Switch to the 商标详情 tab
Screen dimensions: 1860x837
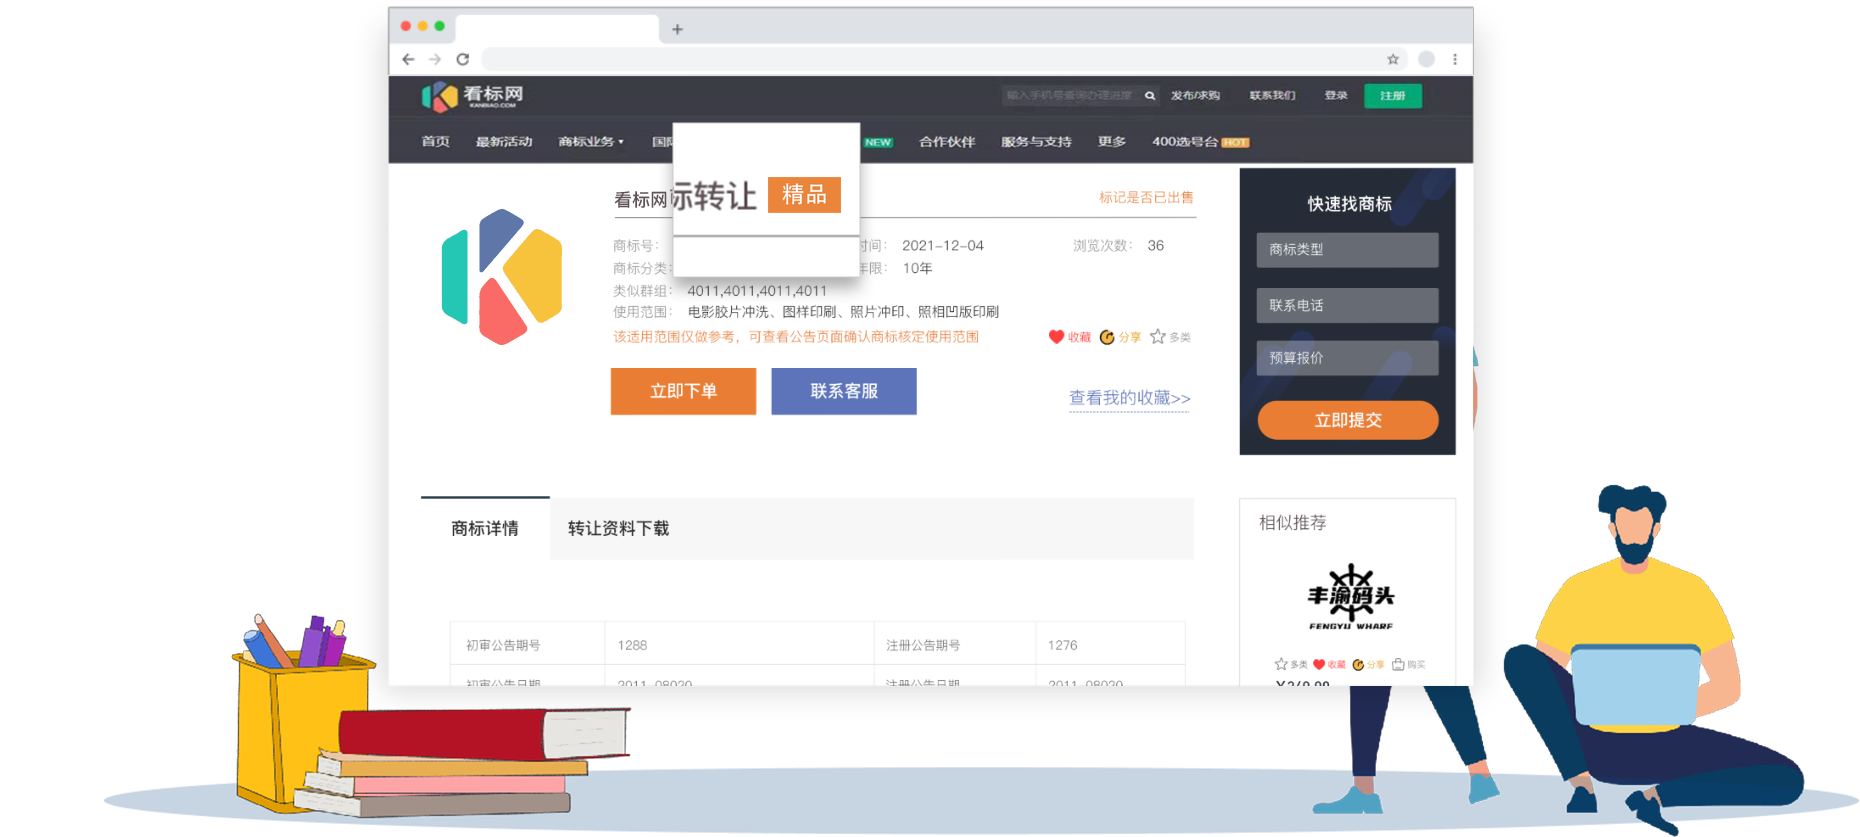click(x=485, y=528)
